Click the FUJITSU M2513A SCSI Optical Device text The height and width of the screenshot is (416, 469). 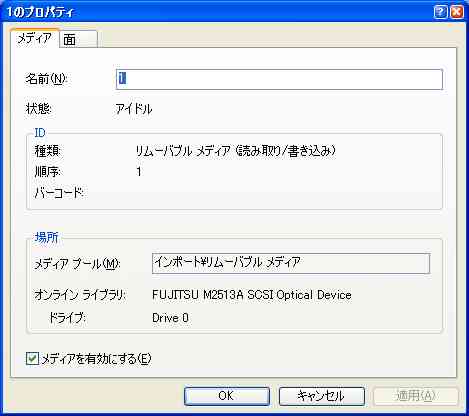[x=252, y=295]
